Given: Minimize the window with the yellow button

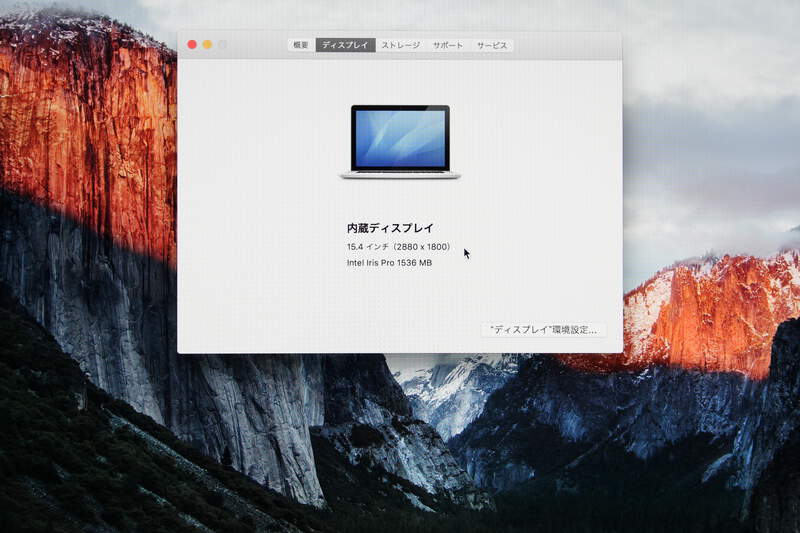Looking at the screenshot, I should 207,44.
